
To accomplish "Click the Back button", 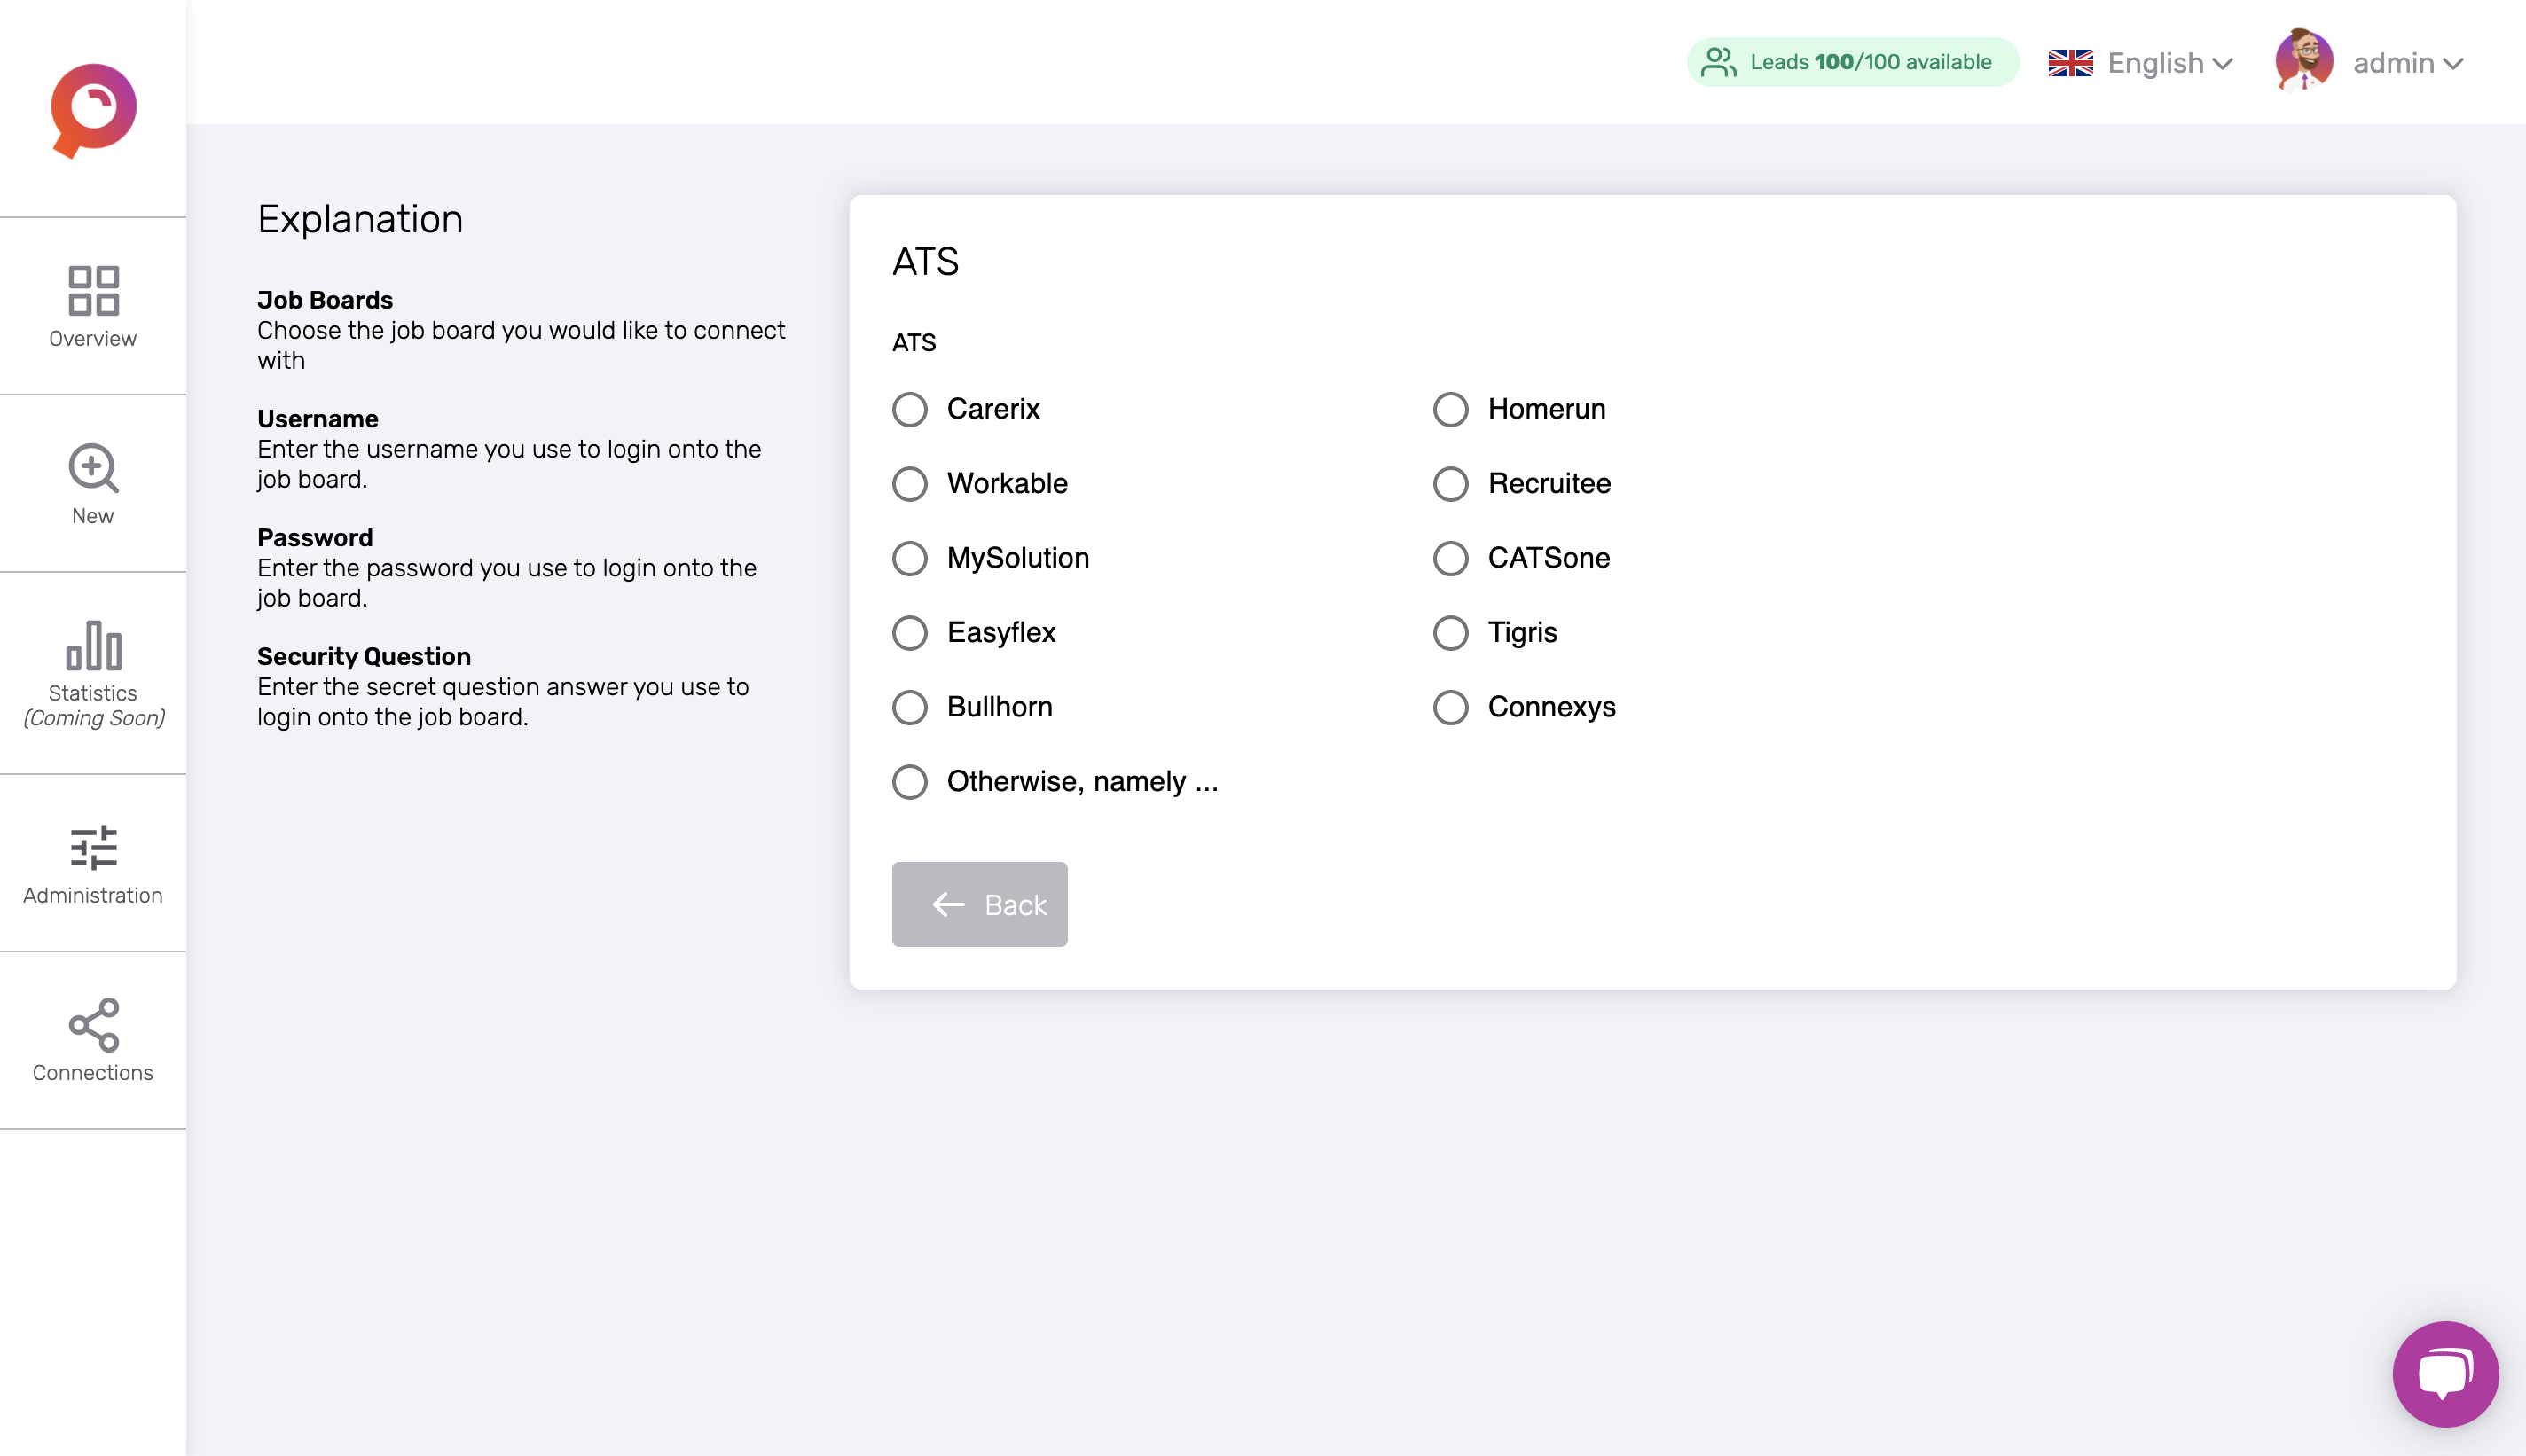I will (x=979, y=904).
